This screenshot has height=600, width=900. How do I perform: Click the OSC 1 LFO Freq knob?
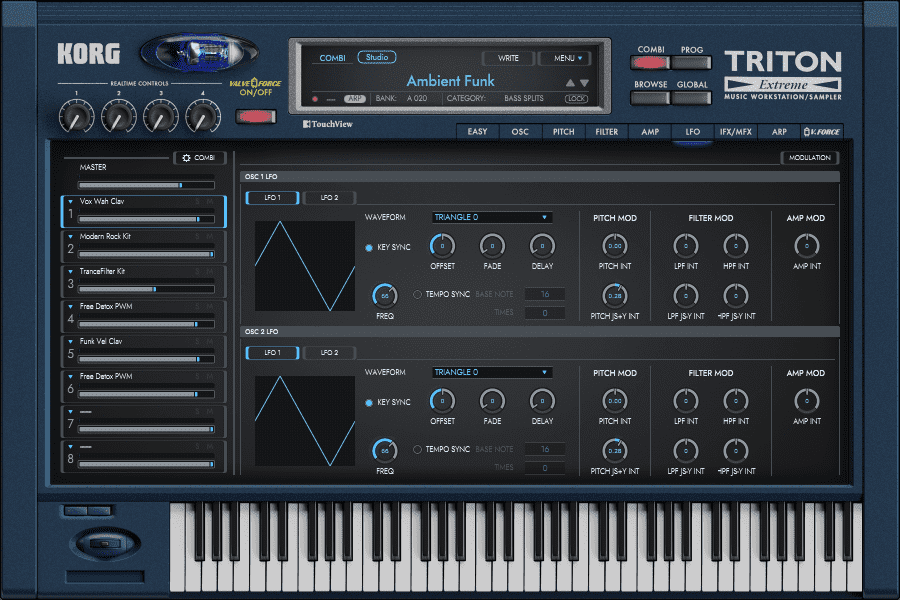(385, 296)
